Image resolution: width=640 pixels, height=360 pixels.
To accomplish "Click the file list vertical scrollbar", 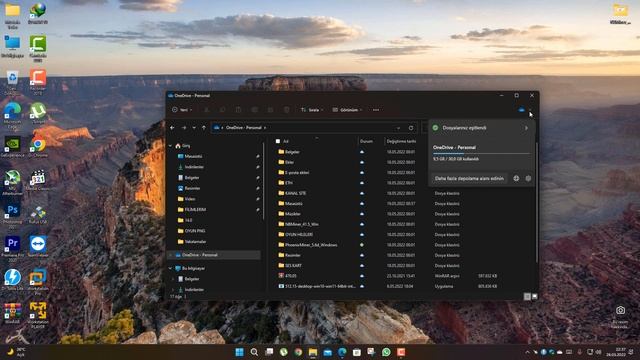I will tap(537, 202).
